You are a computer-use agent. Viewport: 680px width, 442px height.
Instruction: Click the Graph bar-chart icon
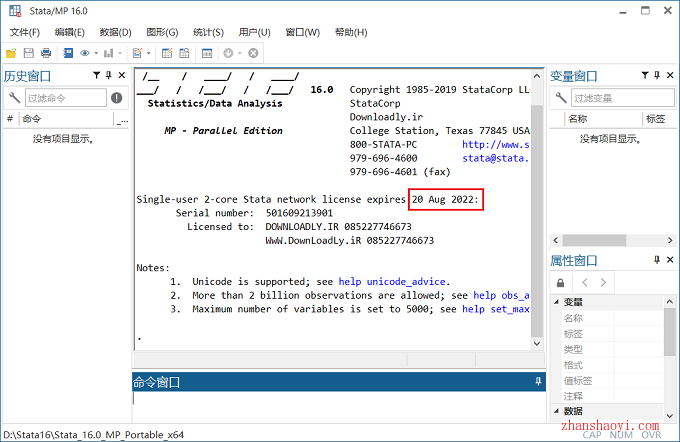[108, 53]
